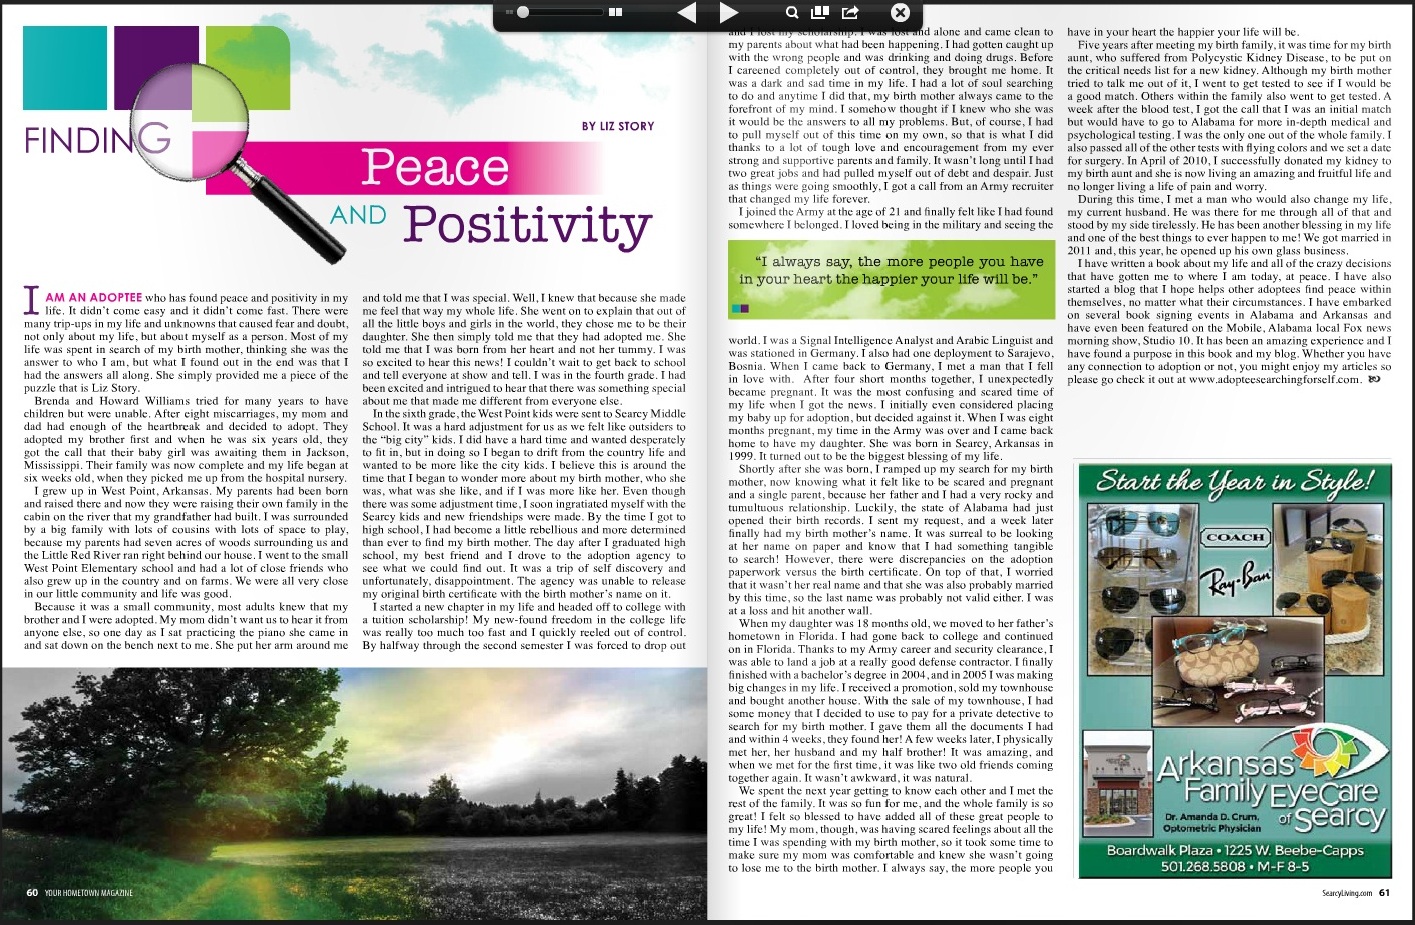Click page number 60 in the footer
Screen dimensions: 1415x925
[x=32, y=893]
